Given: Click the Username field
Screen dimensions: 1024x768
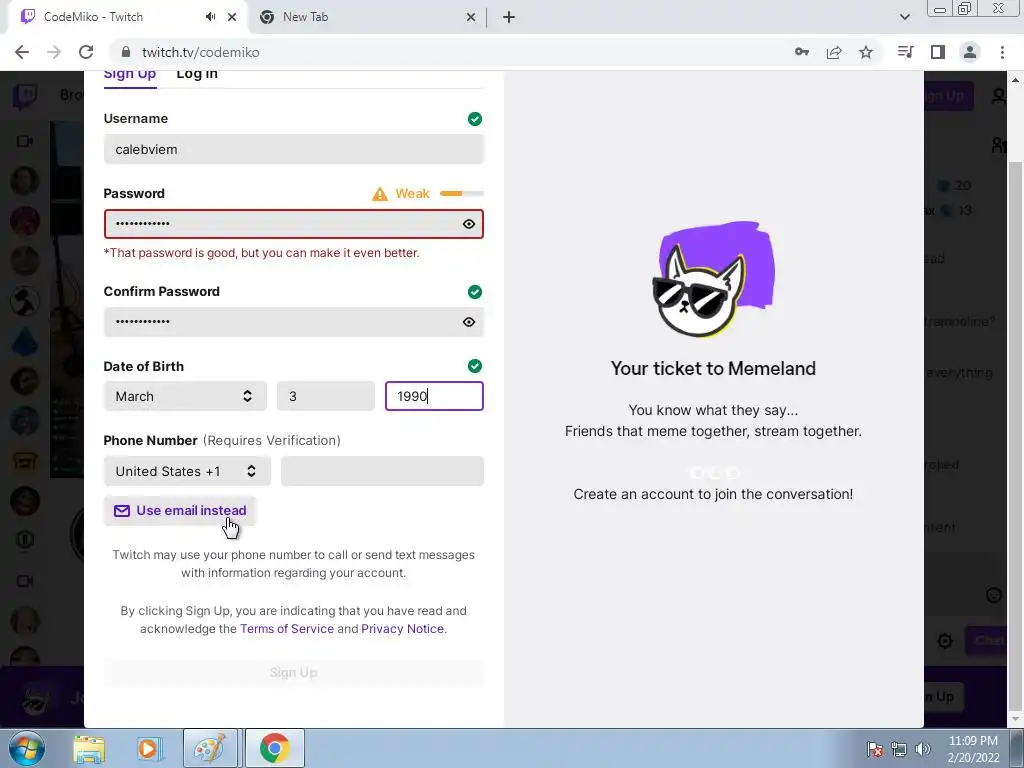Looking at the screenshot, I should (293, 150).
